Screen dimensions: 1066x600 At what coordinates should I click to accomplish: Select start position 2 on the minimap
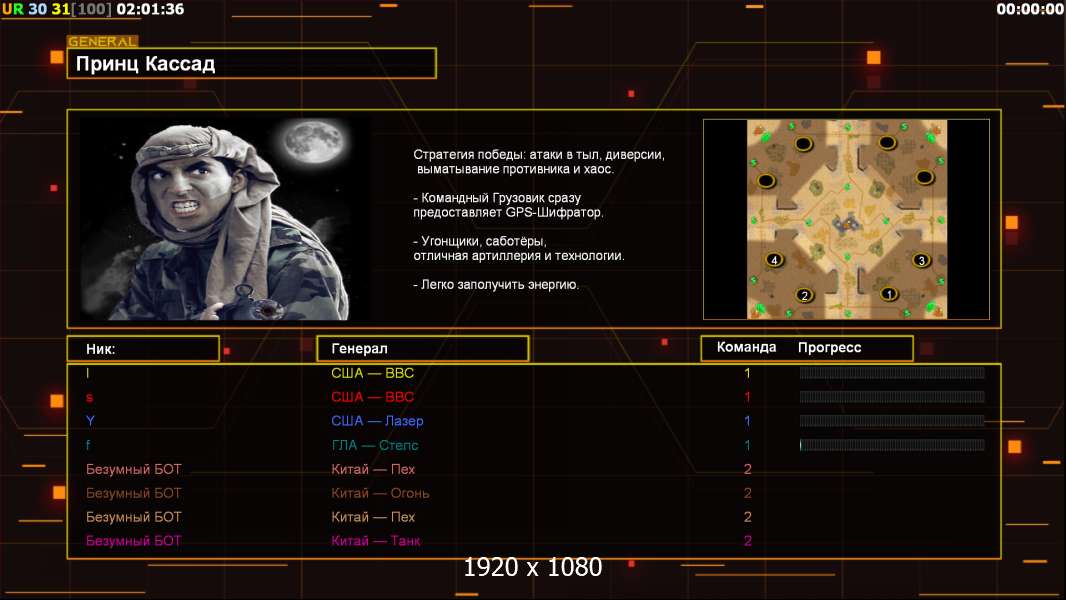(x=804, y=296)
